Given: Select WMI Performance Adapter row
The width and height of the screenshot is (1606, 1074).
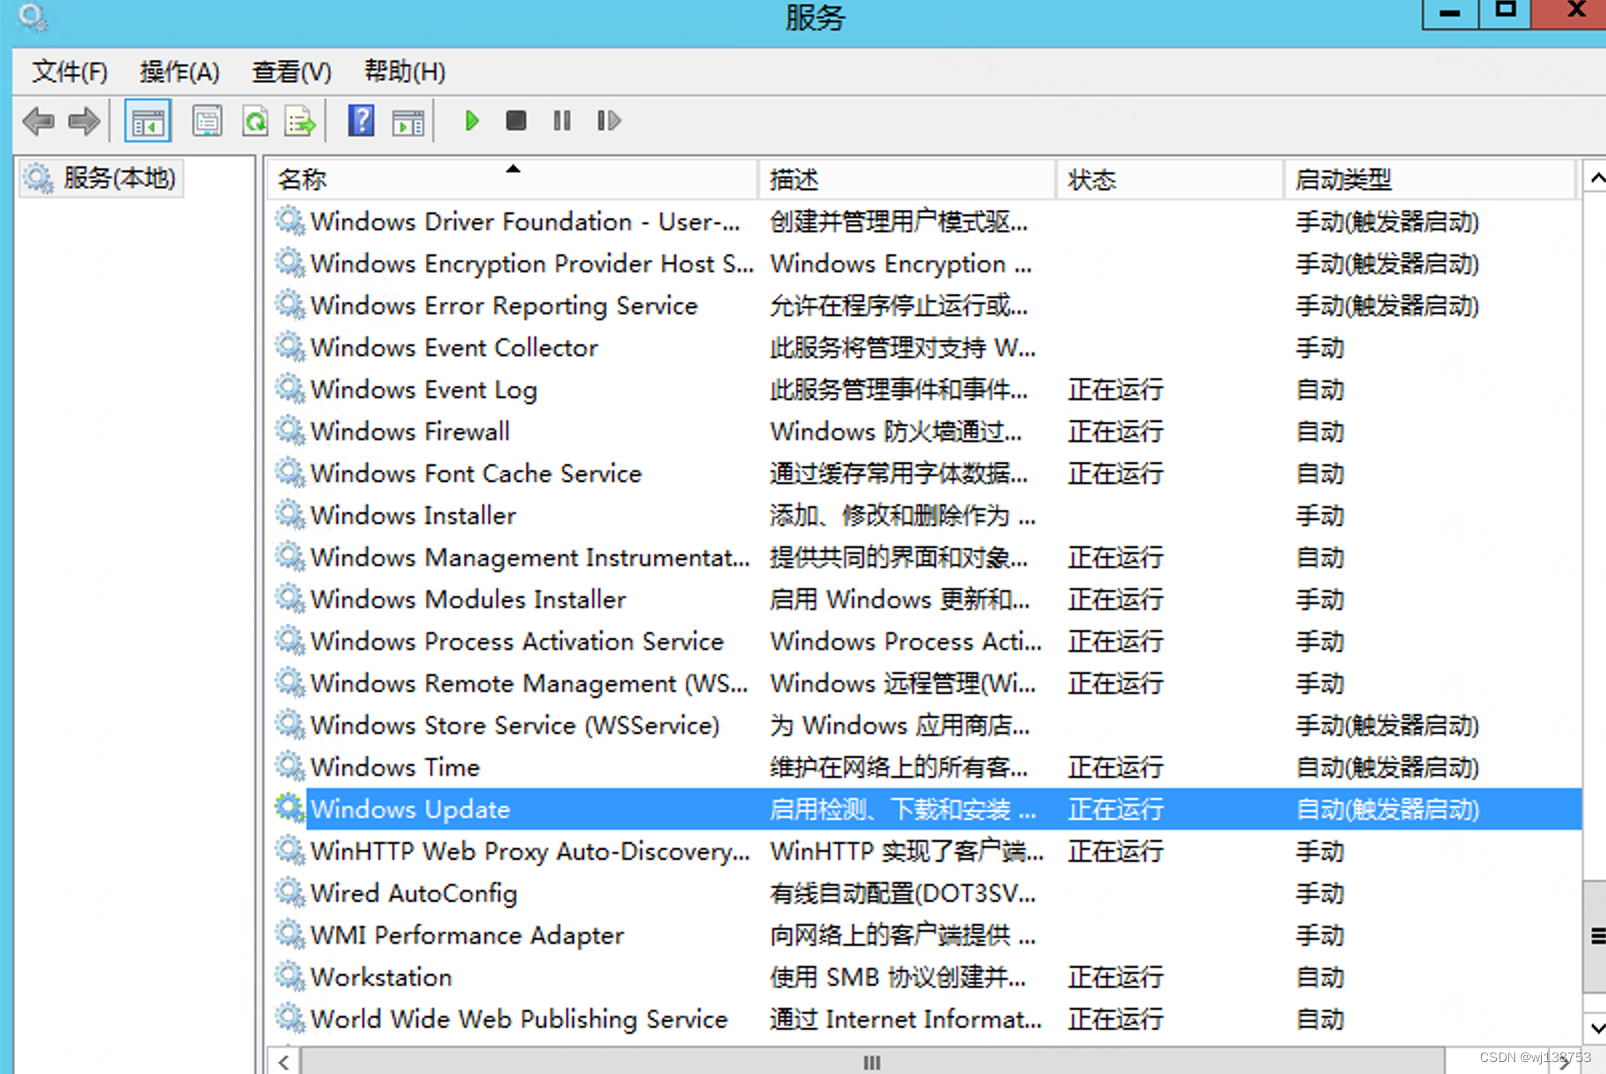Looking at the screenshot, I should 926,936.
